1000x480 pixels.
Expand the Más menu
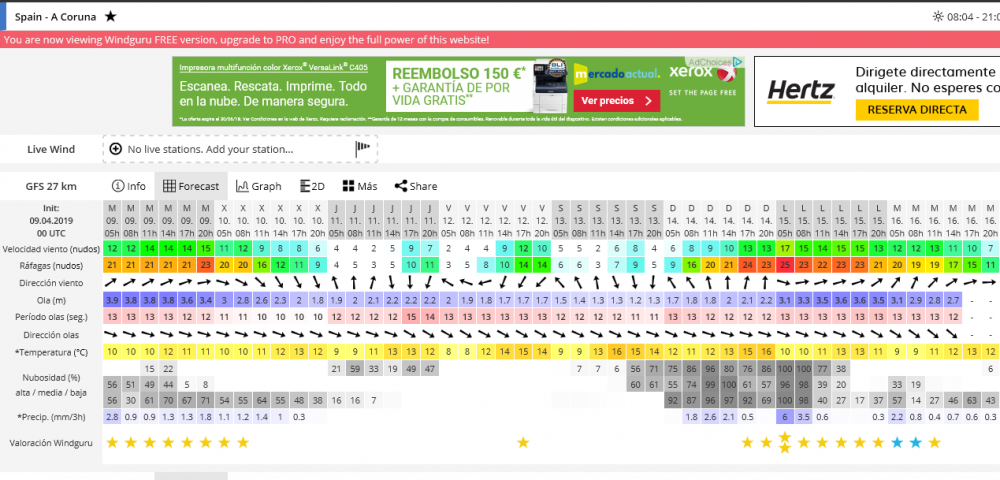tap(359, 186)
